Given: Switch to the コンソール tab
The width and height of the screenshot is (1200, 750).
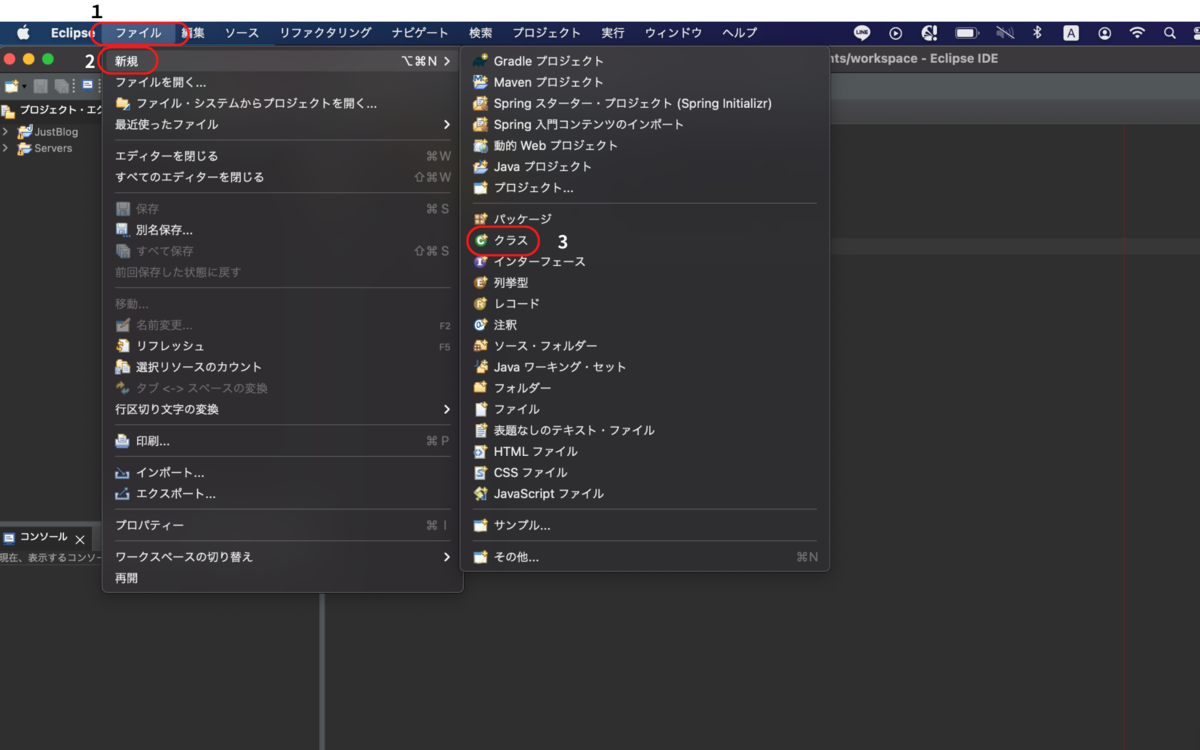Looking at the screenshot, I should [43, 537].
